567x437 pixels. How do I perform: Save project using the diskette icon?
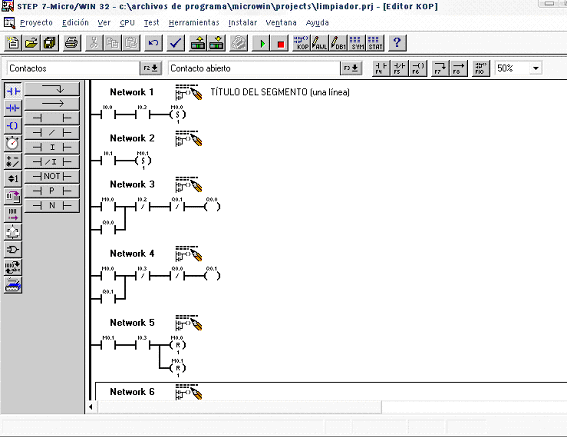pos(50,43)
